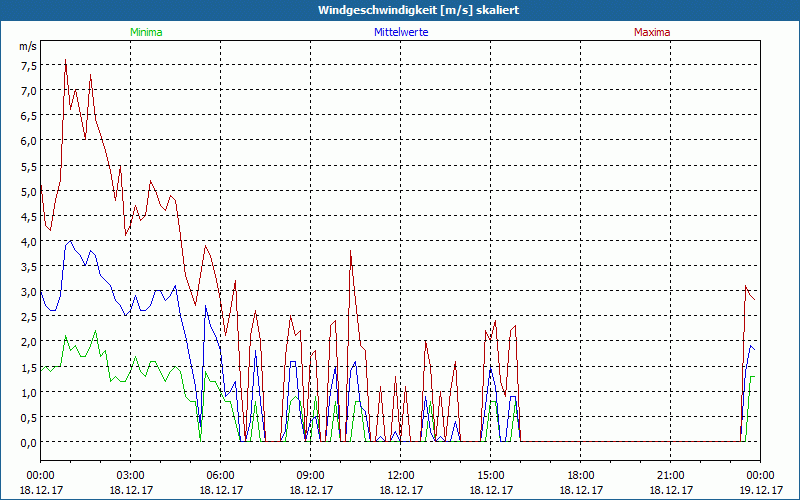
Task: Click the blue Mittelwerte legend label
Action: 401,32
